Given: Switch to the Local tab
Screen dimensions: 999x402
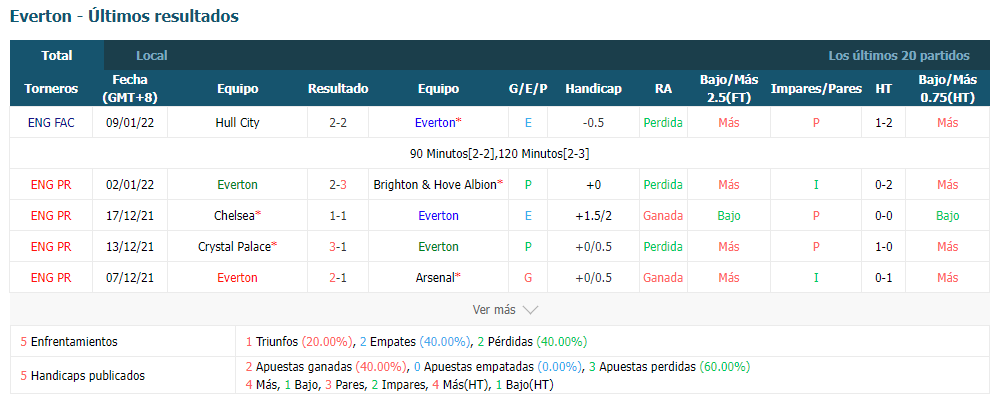Looking at the screenshot, I should [152, 55].
